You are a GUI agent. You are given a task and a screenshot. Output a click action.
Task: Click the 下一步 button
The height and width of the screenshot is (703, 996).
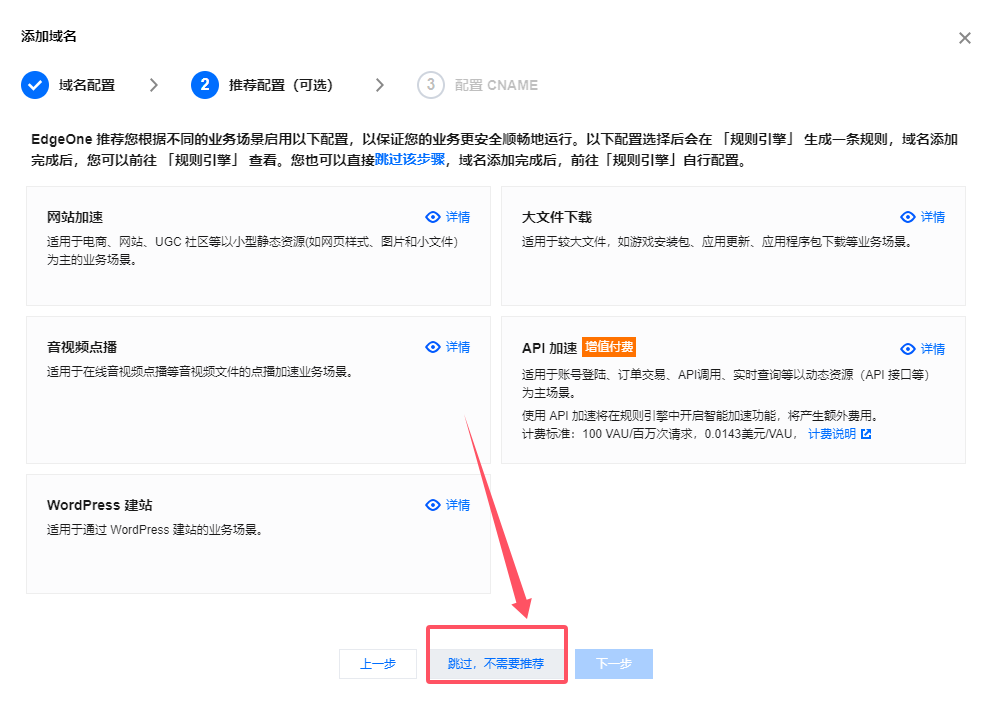[614, 664]
